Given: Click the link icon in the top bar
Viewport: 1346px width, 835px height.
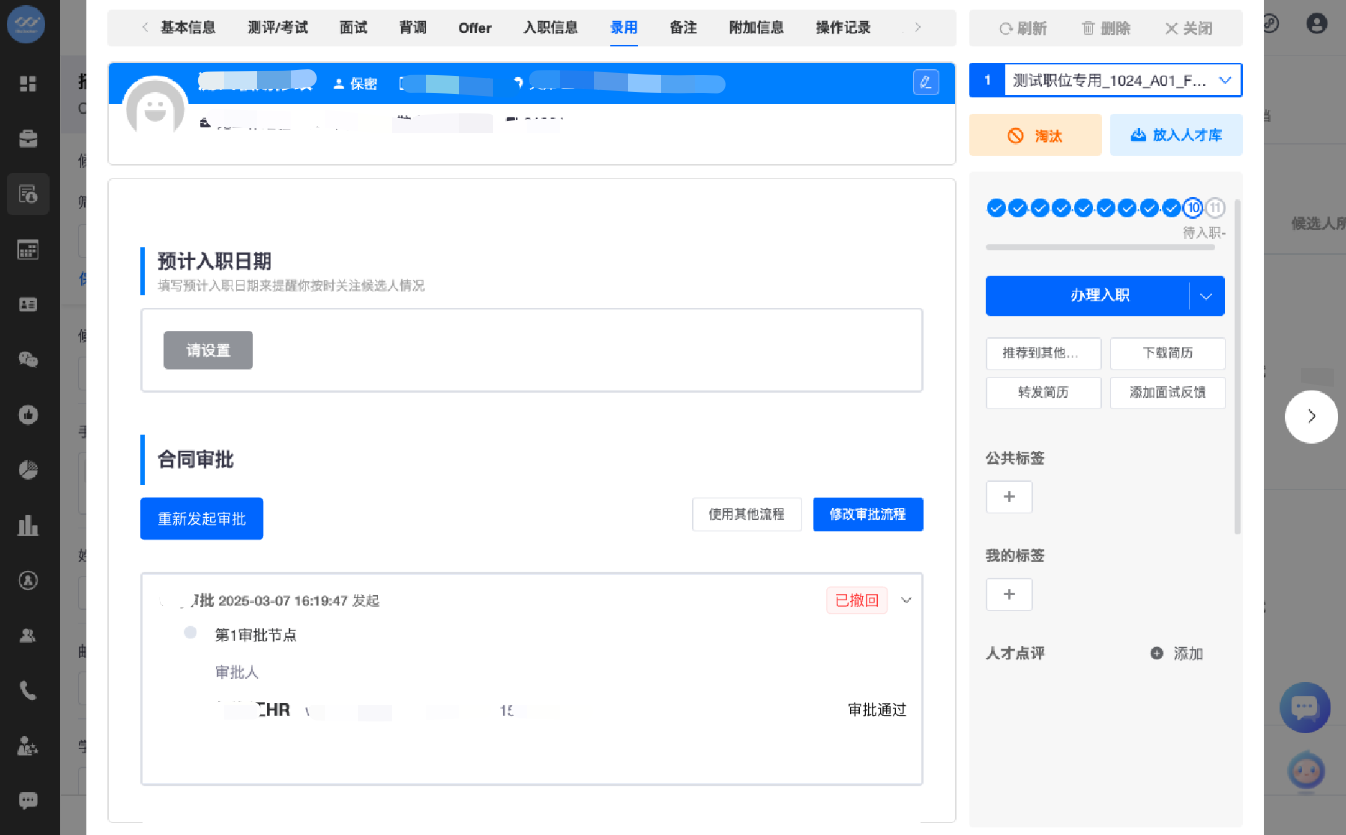Looking at the screenshot, I should (x=1271, y=23).
